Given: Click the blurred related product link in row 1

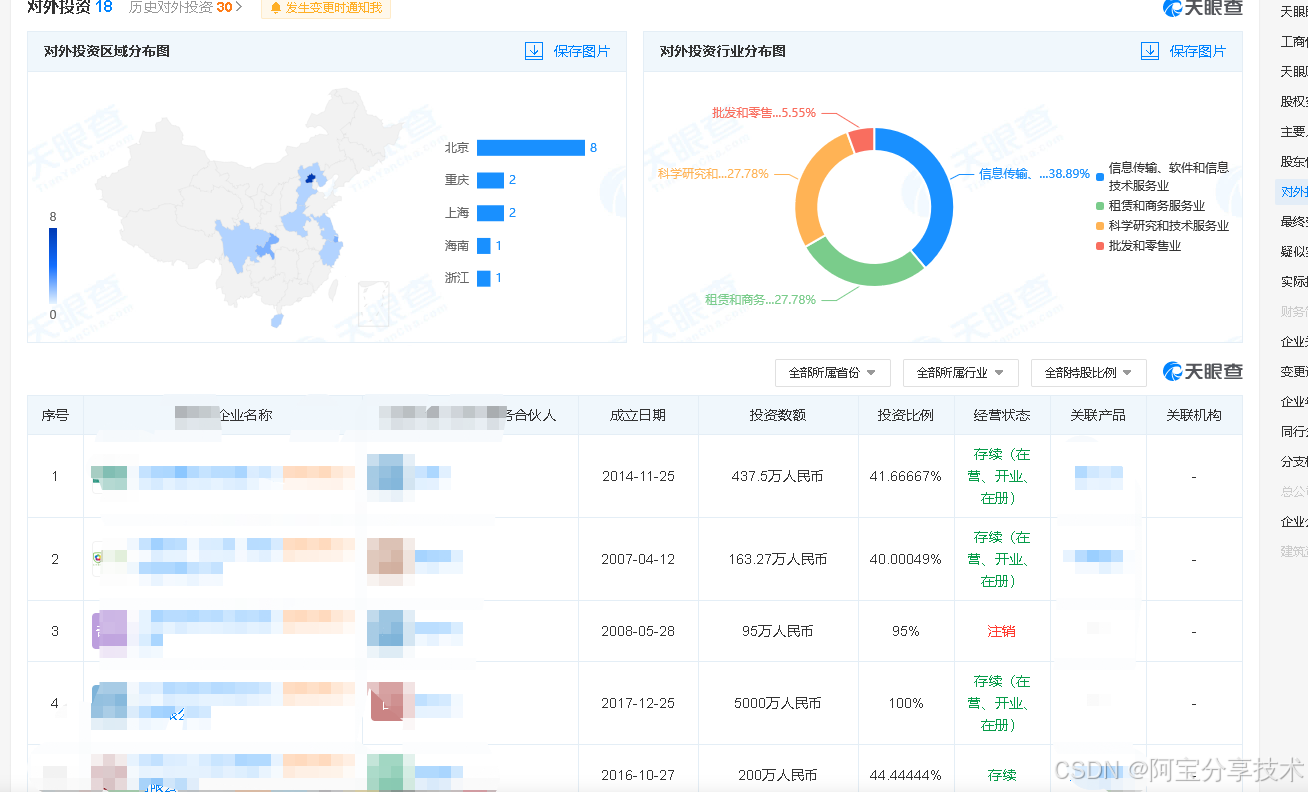Looking at the screenshot, I should (1098, 477).
